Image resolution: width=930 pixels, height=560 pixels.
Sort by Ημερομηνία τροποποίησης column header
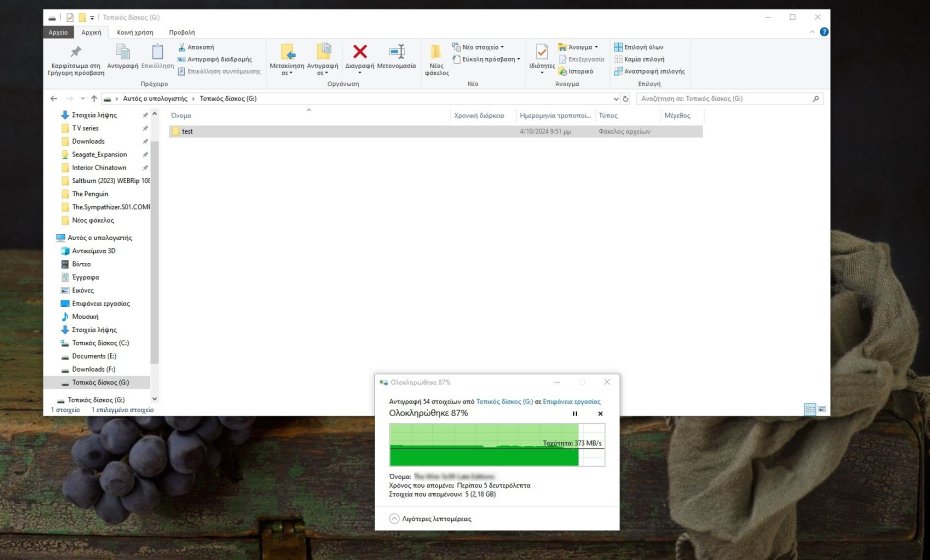555,116
